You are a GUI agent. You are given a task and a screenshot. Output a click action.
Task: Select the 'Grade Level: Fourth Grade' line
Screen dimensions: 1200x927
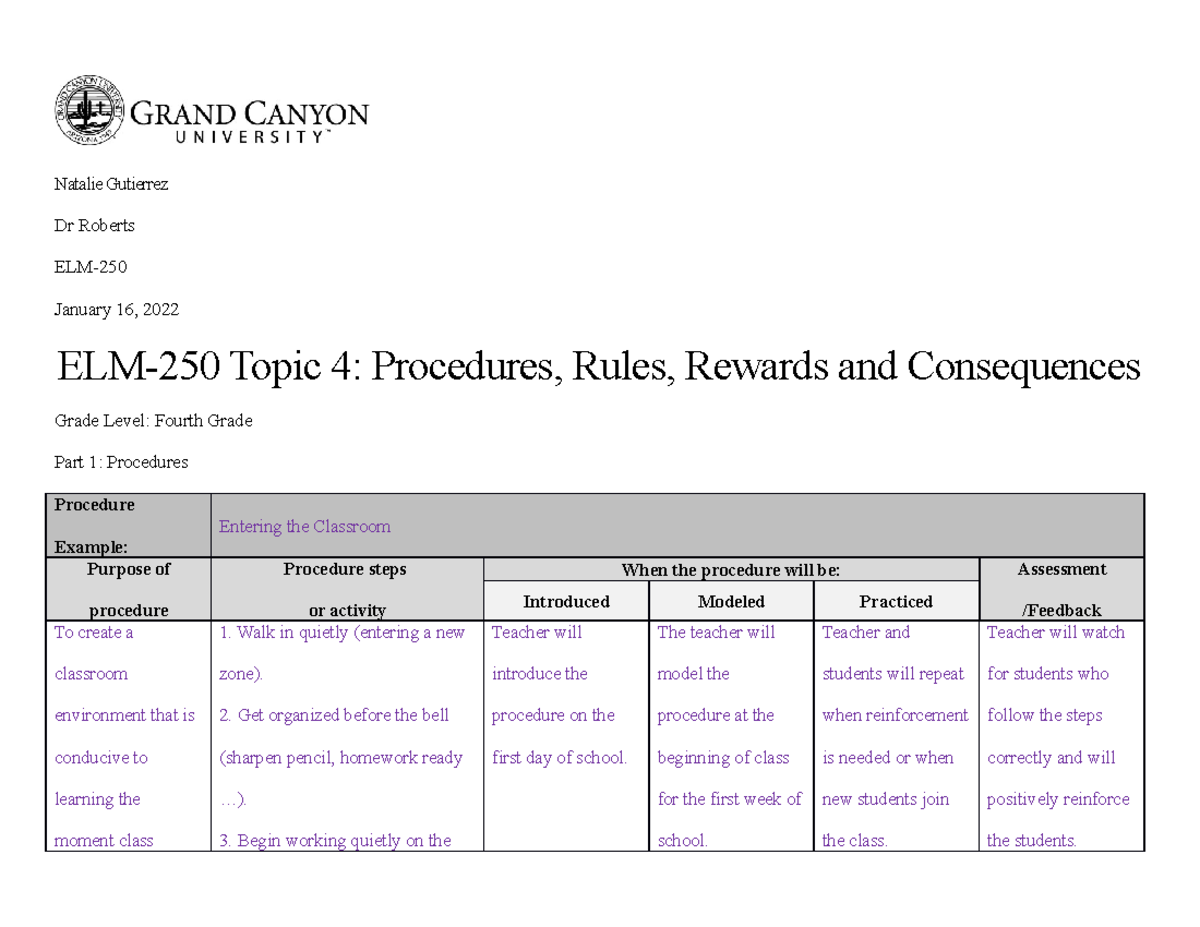153,420
